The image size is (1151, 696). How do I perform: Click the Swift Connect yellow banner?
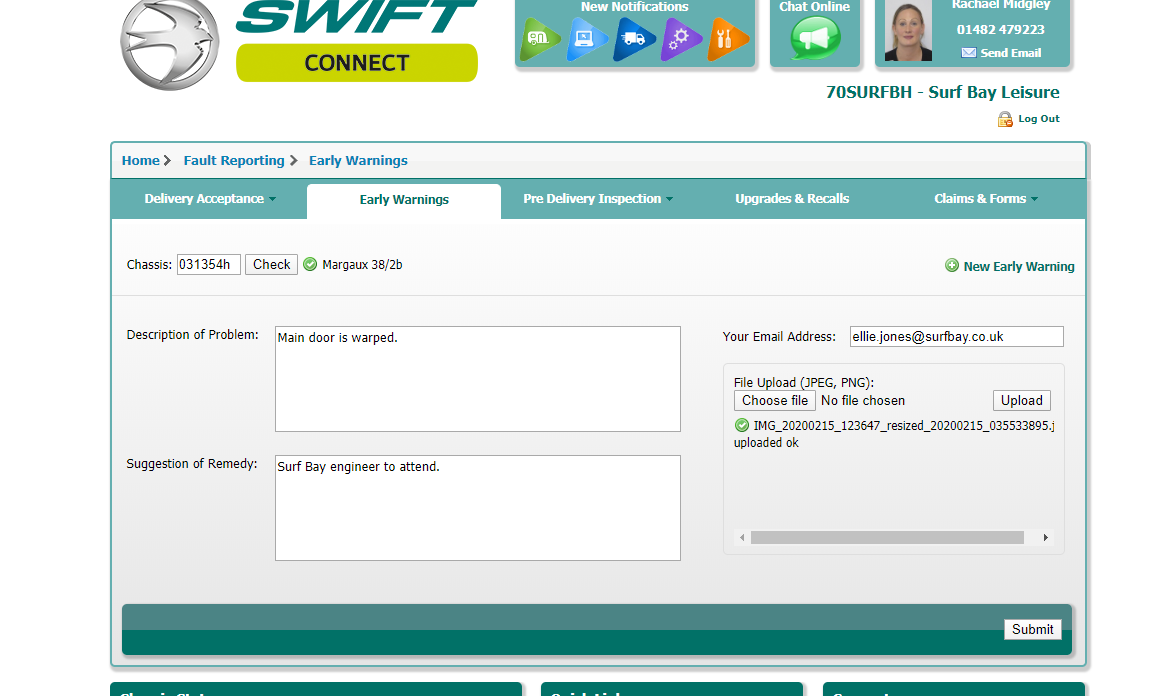pyautogui.click(x=357, y=63)
